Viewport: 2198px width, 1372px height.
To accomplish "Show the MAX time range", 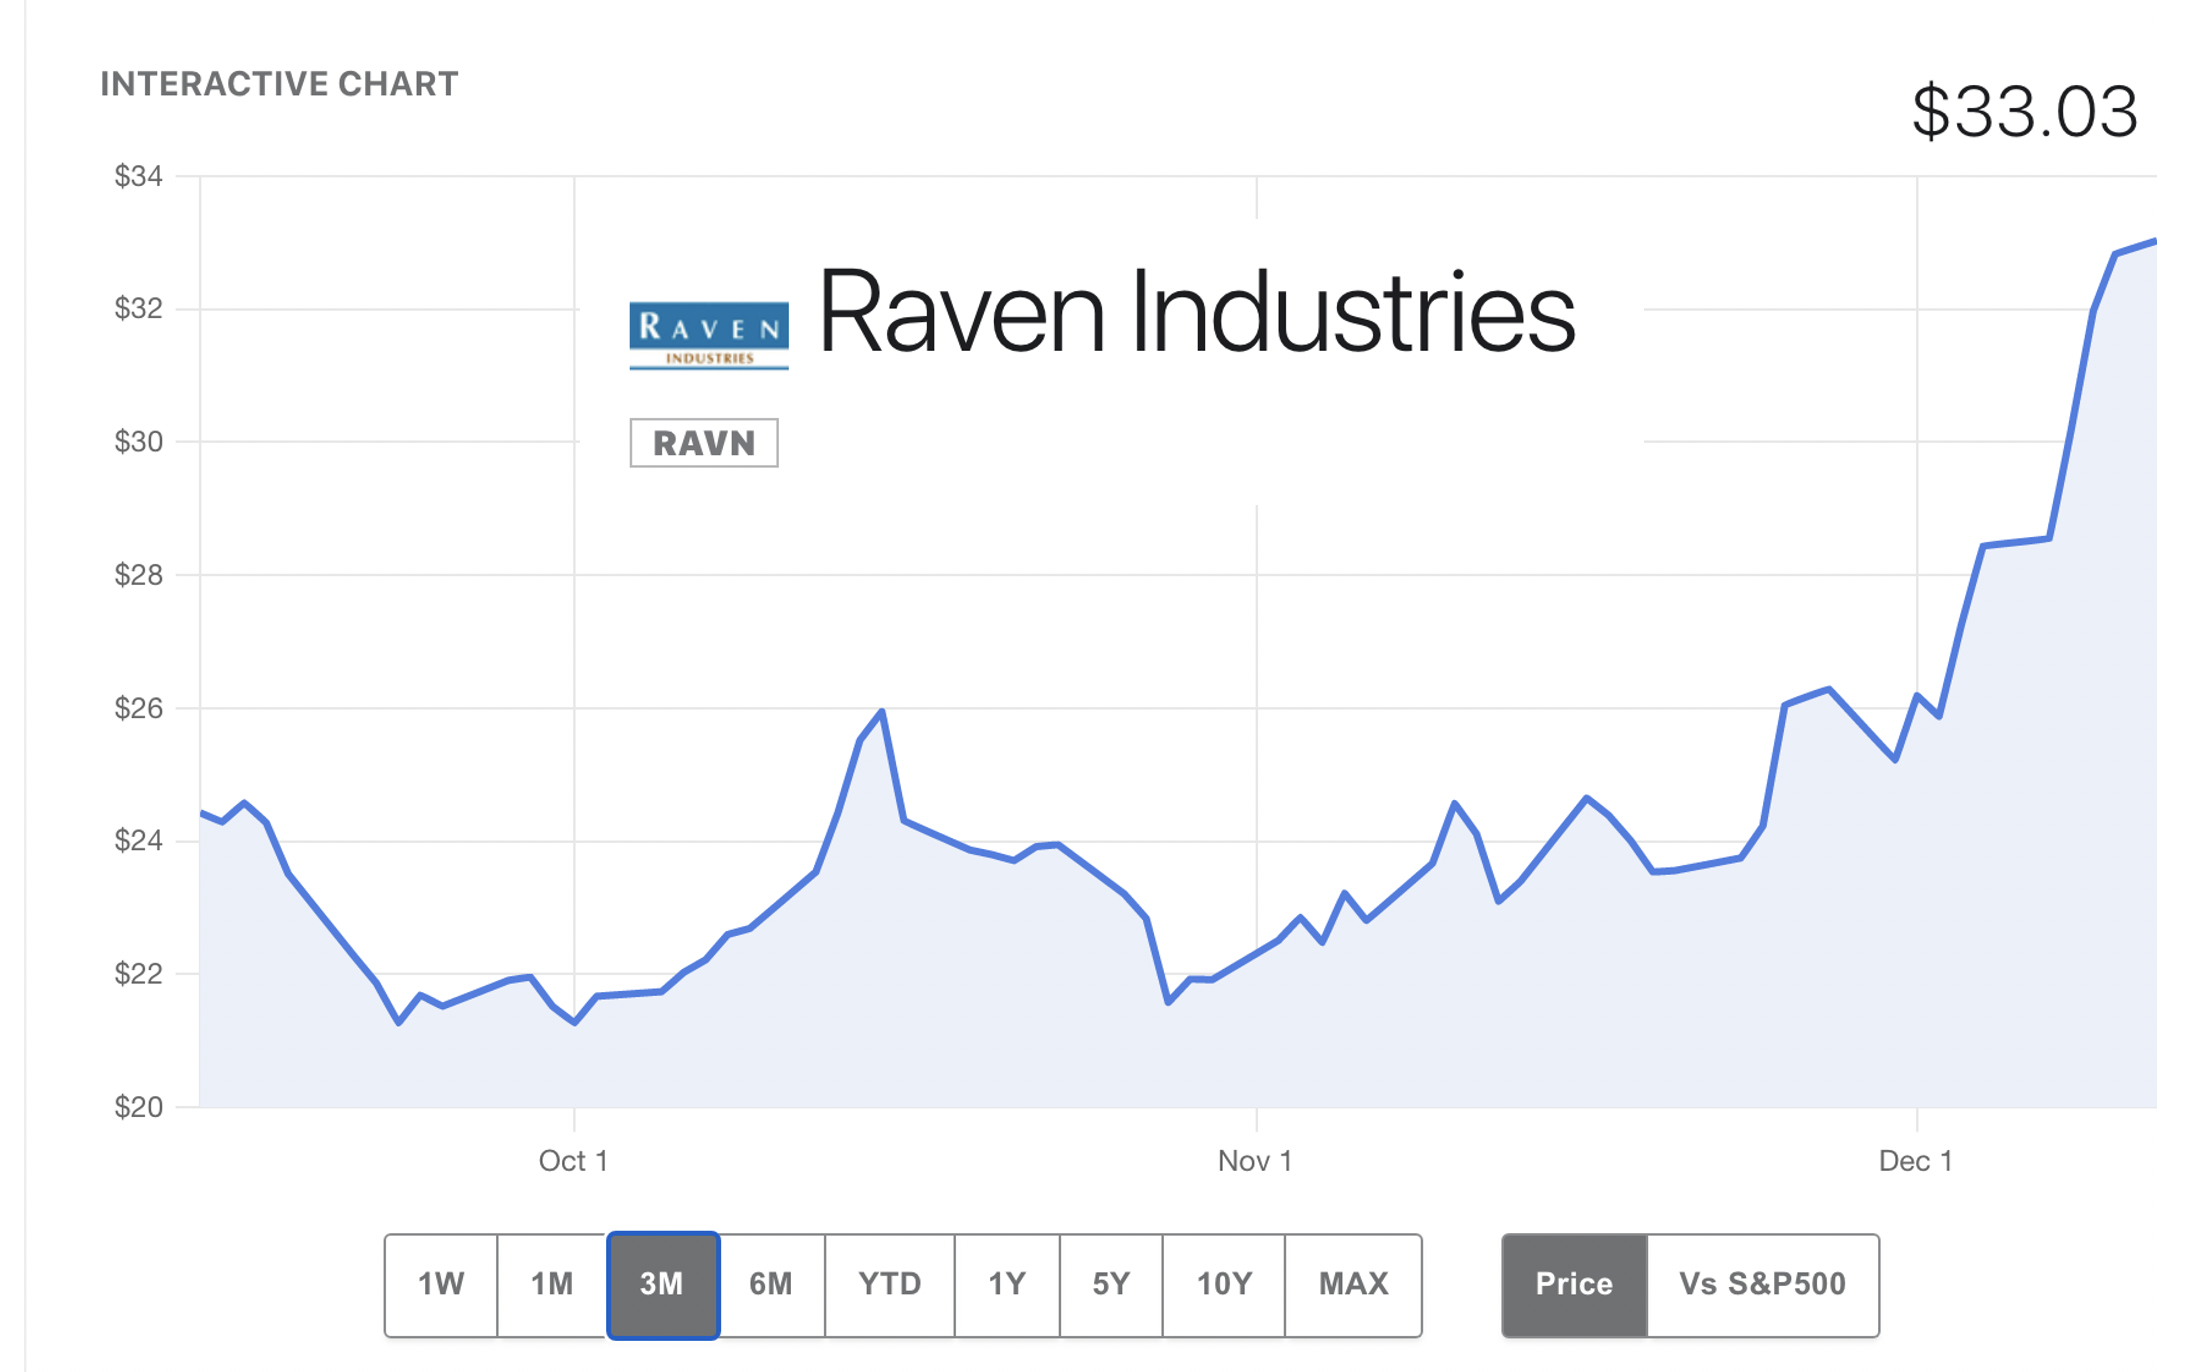I will pos(1353,1284).
